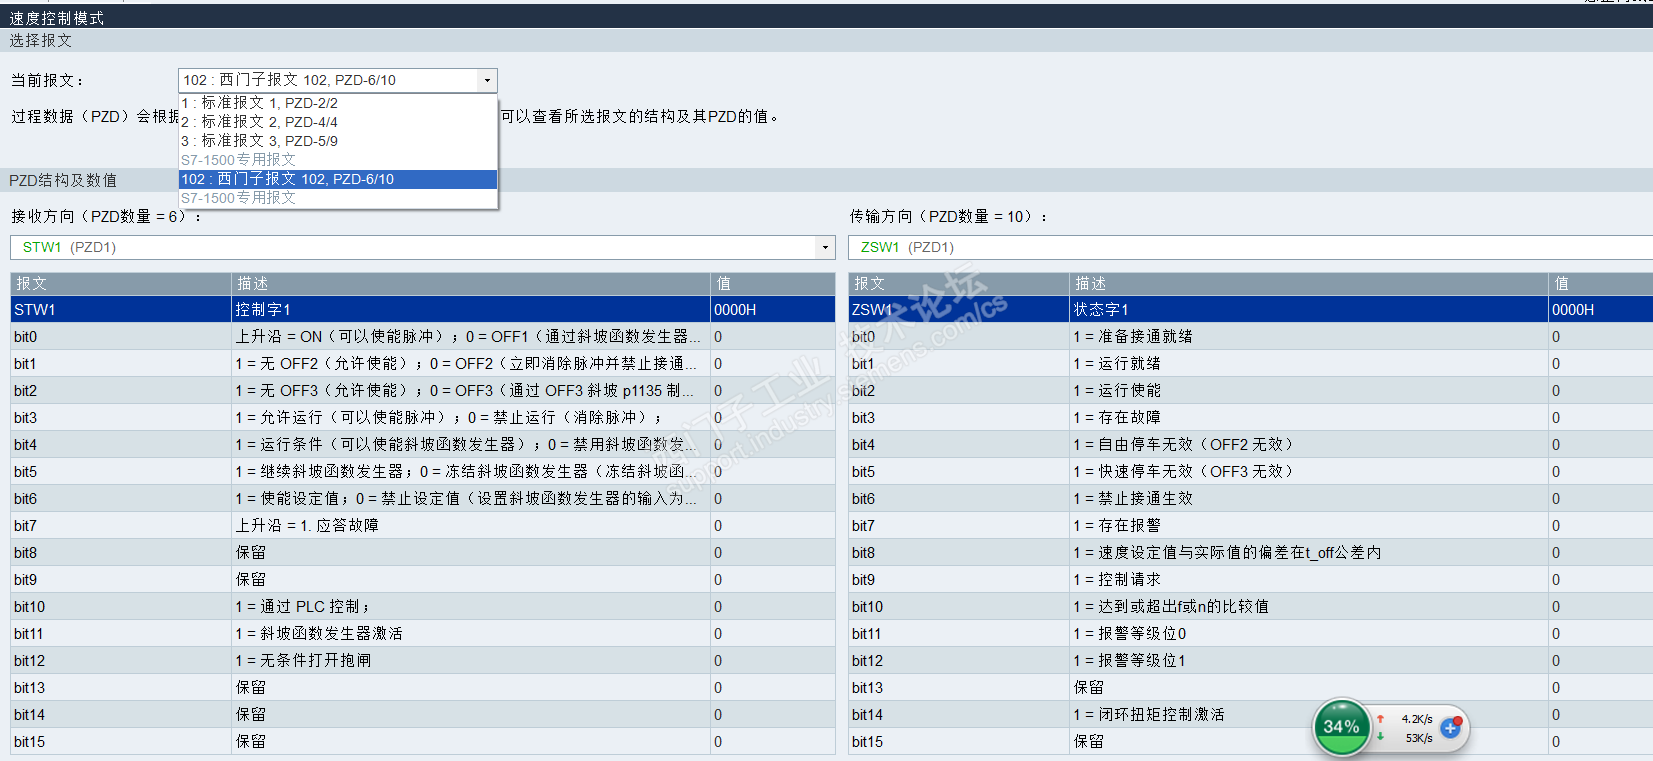
Task: Select row '1 = 无条件打开抱闸'
Action: [423, 661]
